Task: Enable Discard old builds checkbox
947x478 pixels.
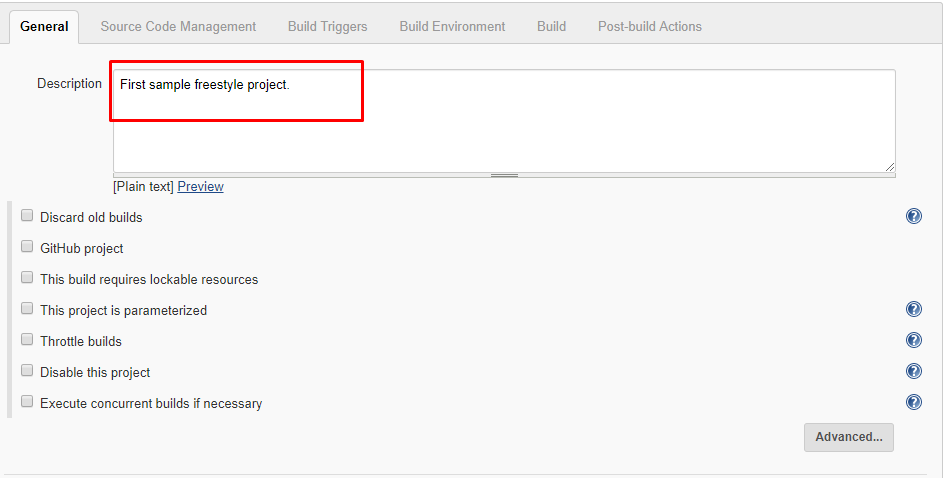Action: tap(27, 216)
